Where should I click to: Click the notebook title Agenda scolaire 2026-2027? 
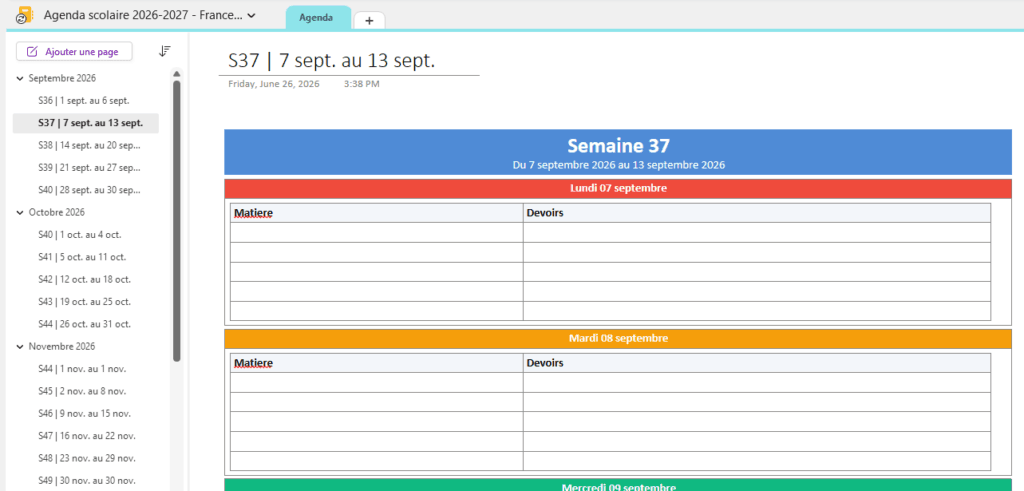pos(144,15)
